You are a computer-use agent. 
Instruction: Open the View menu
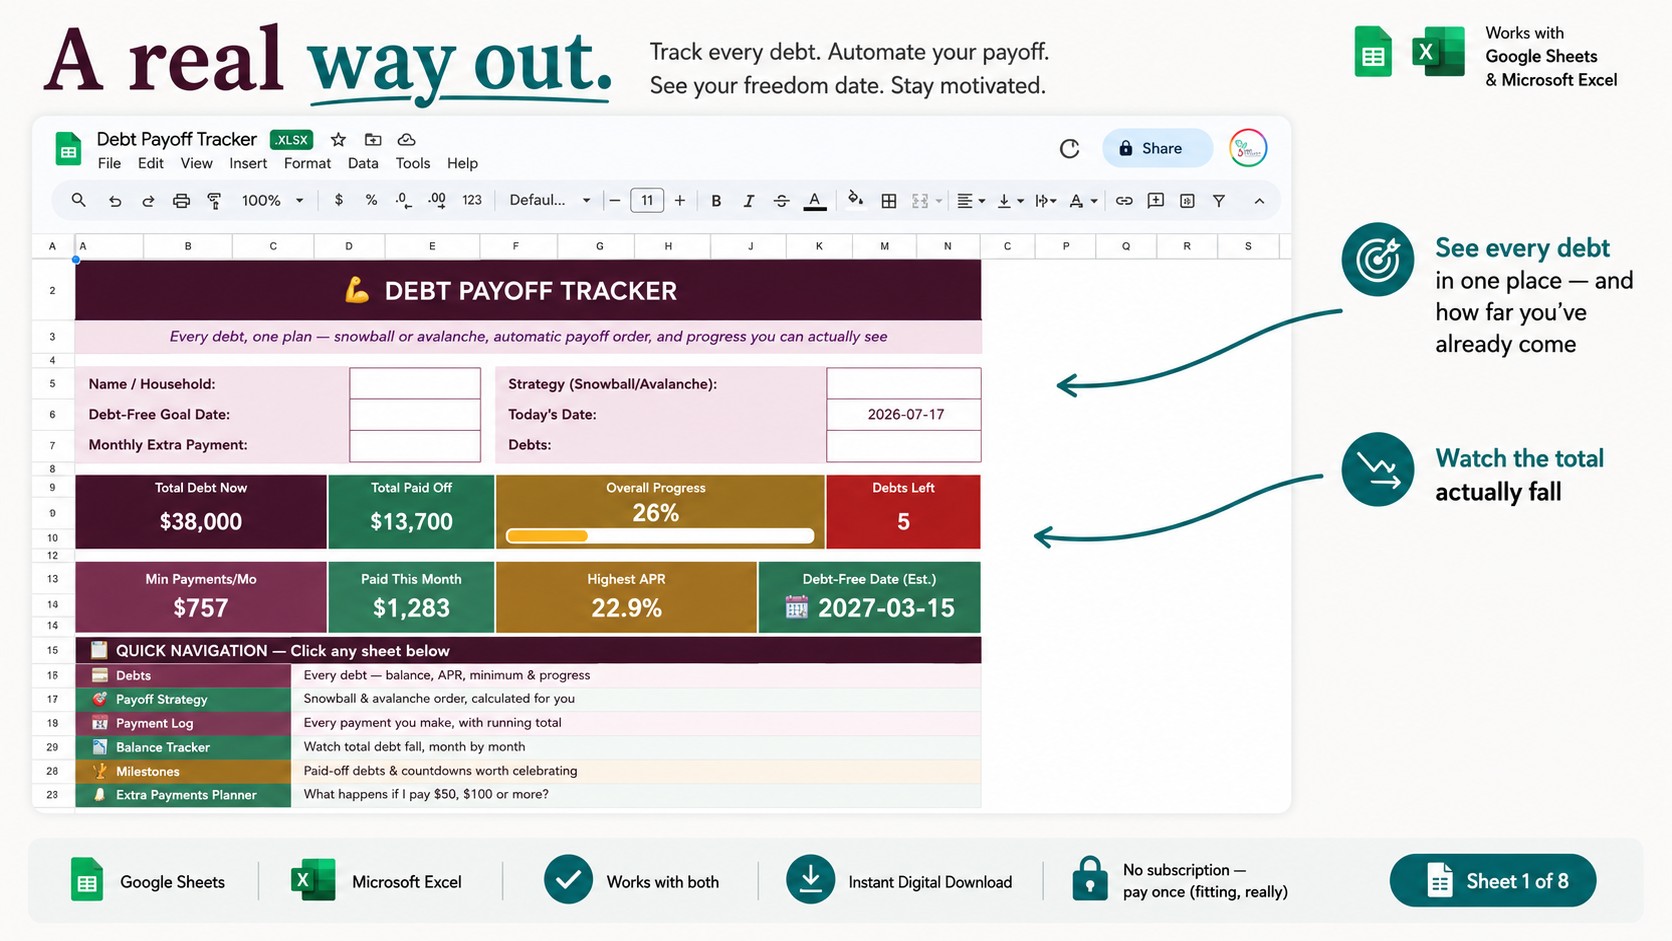(x=196, y=163)
